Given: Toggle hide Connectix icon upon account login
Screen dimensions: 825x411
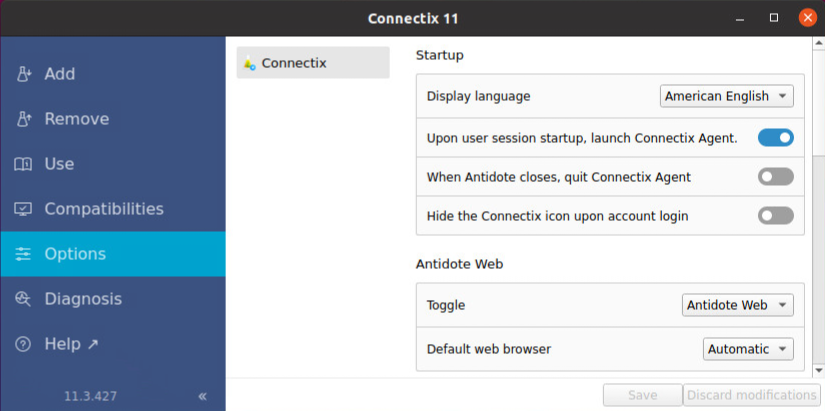Looking at the screenshot, I should pos(775,216).
